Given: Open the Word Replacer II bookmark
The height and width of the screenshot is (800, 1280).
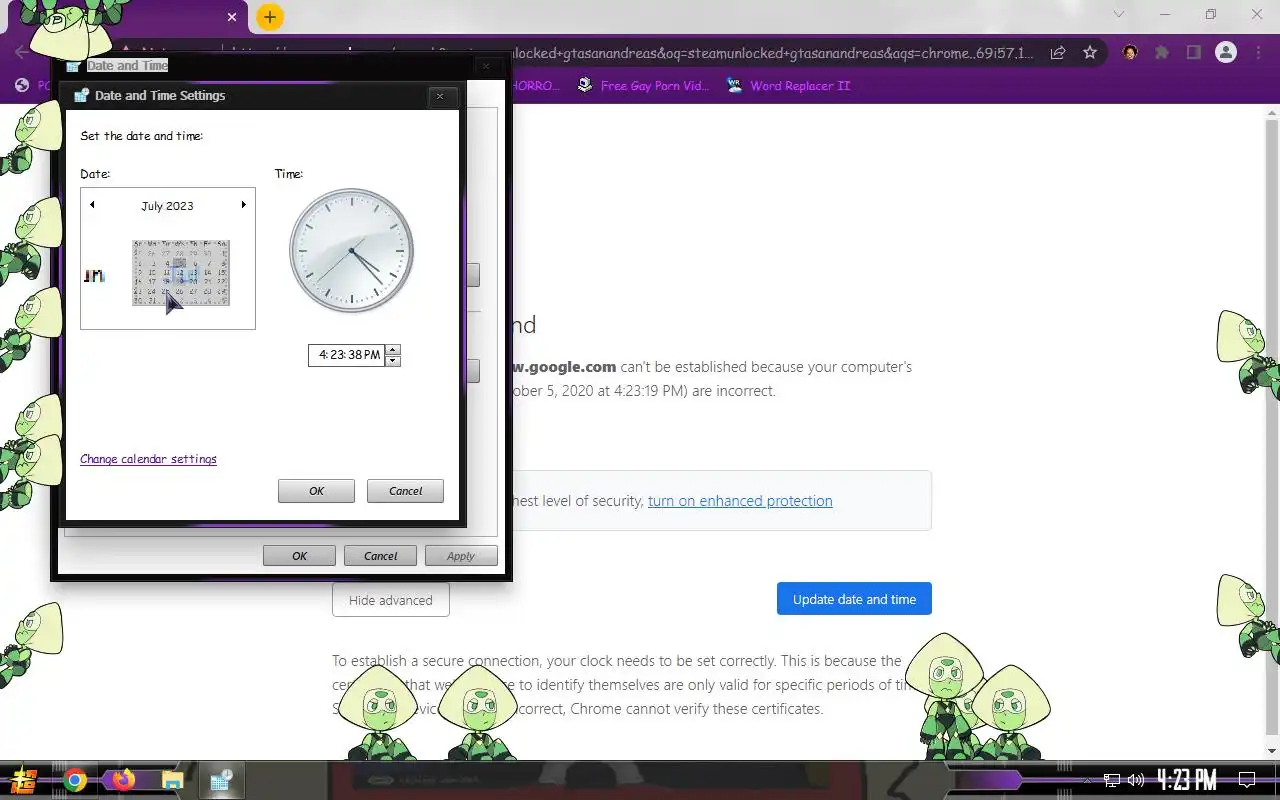Looking at the screenshot, I should pyautogui.click(x=789, y=86).
